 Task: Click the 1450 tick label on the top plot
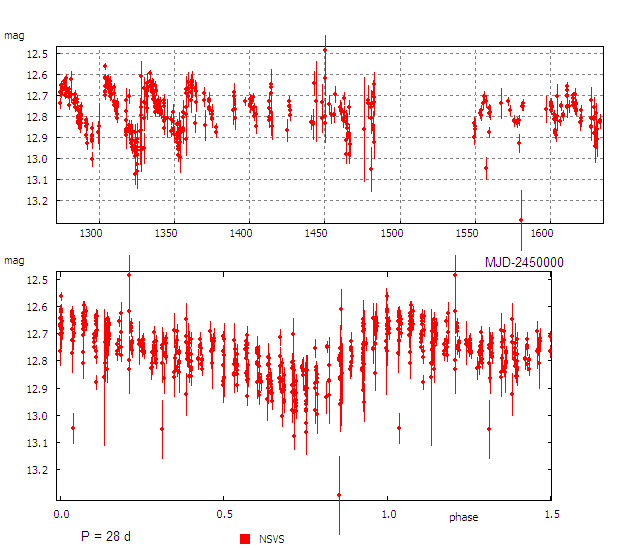316,233
